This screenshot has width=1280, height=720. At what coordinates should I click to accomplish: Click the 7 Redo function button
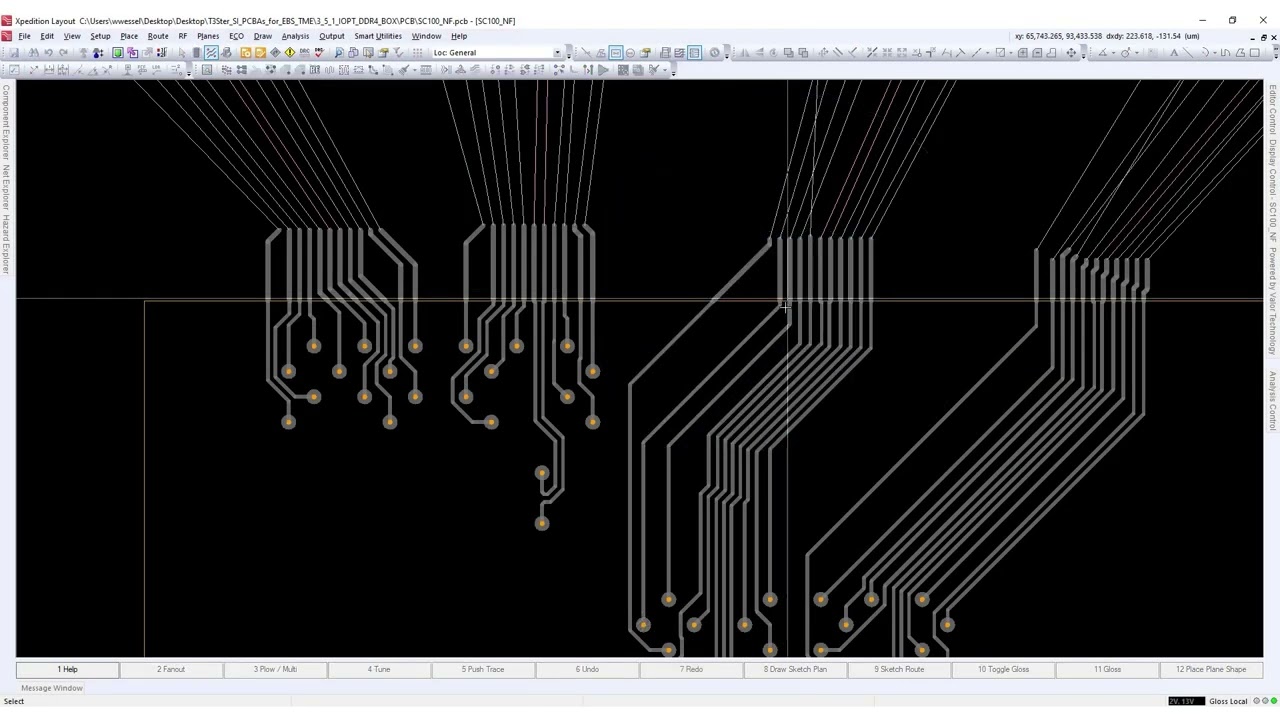point(691,669)
